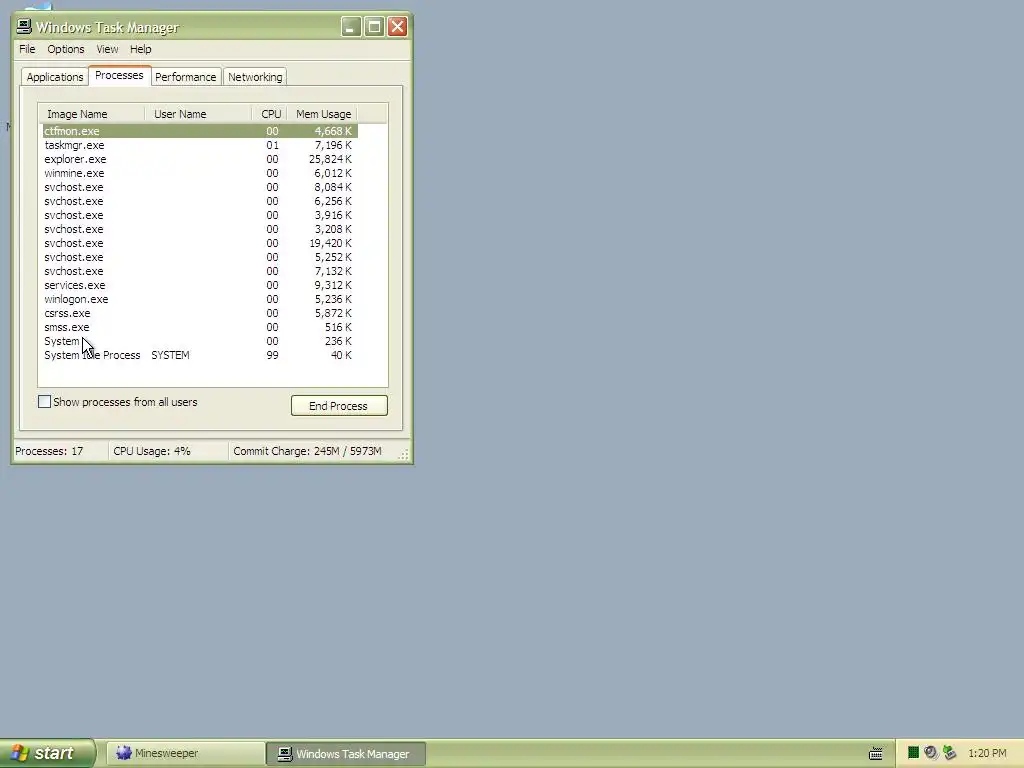Click the Commit Charge status entry
Image resolution: width=1024 pixels, height=768 pixels.
[308, 451]
